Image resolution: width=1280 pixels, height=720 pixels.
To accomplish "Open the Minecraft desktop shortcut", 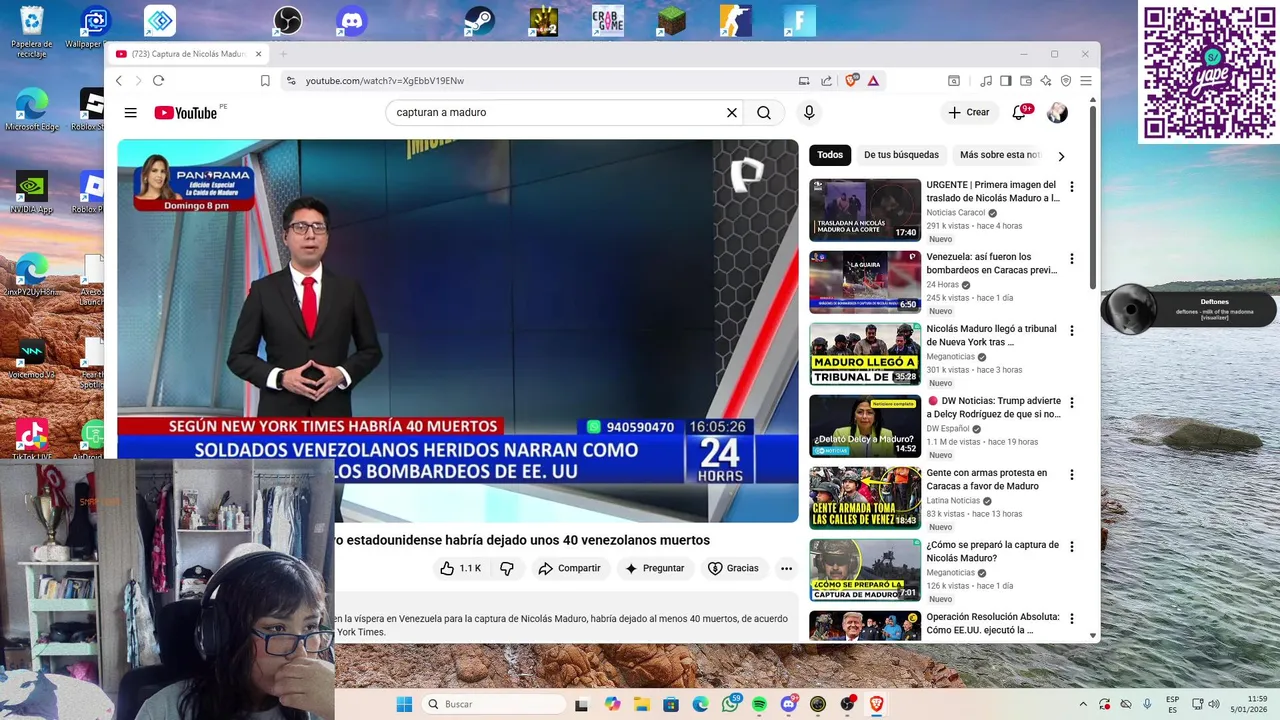I will [672, 20].
